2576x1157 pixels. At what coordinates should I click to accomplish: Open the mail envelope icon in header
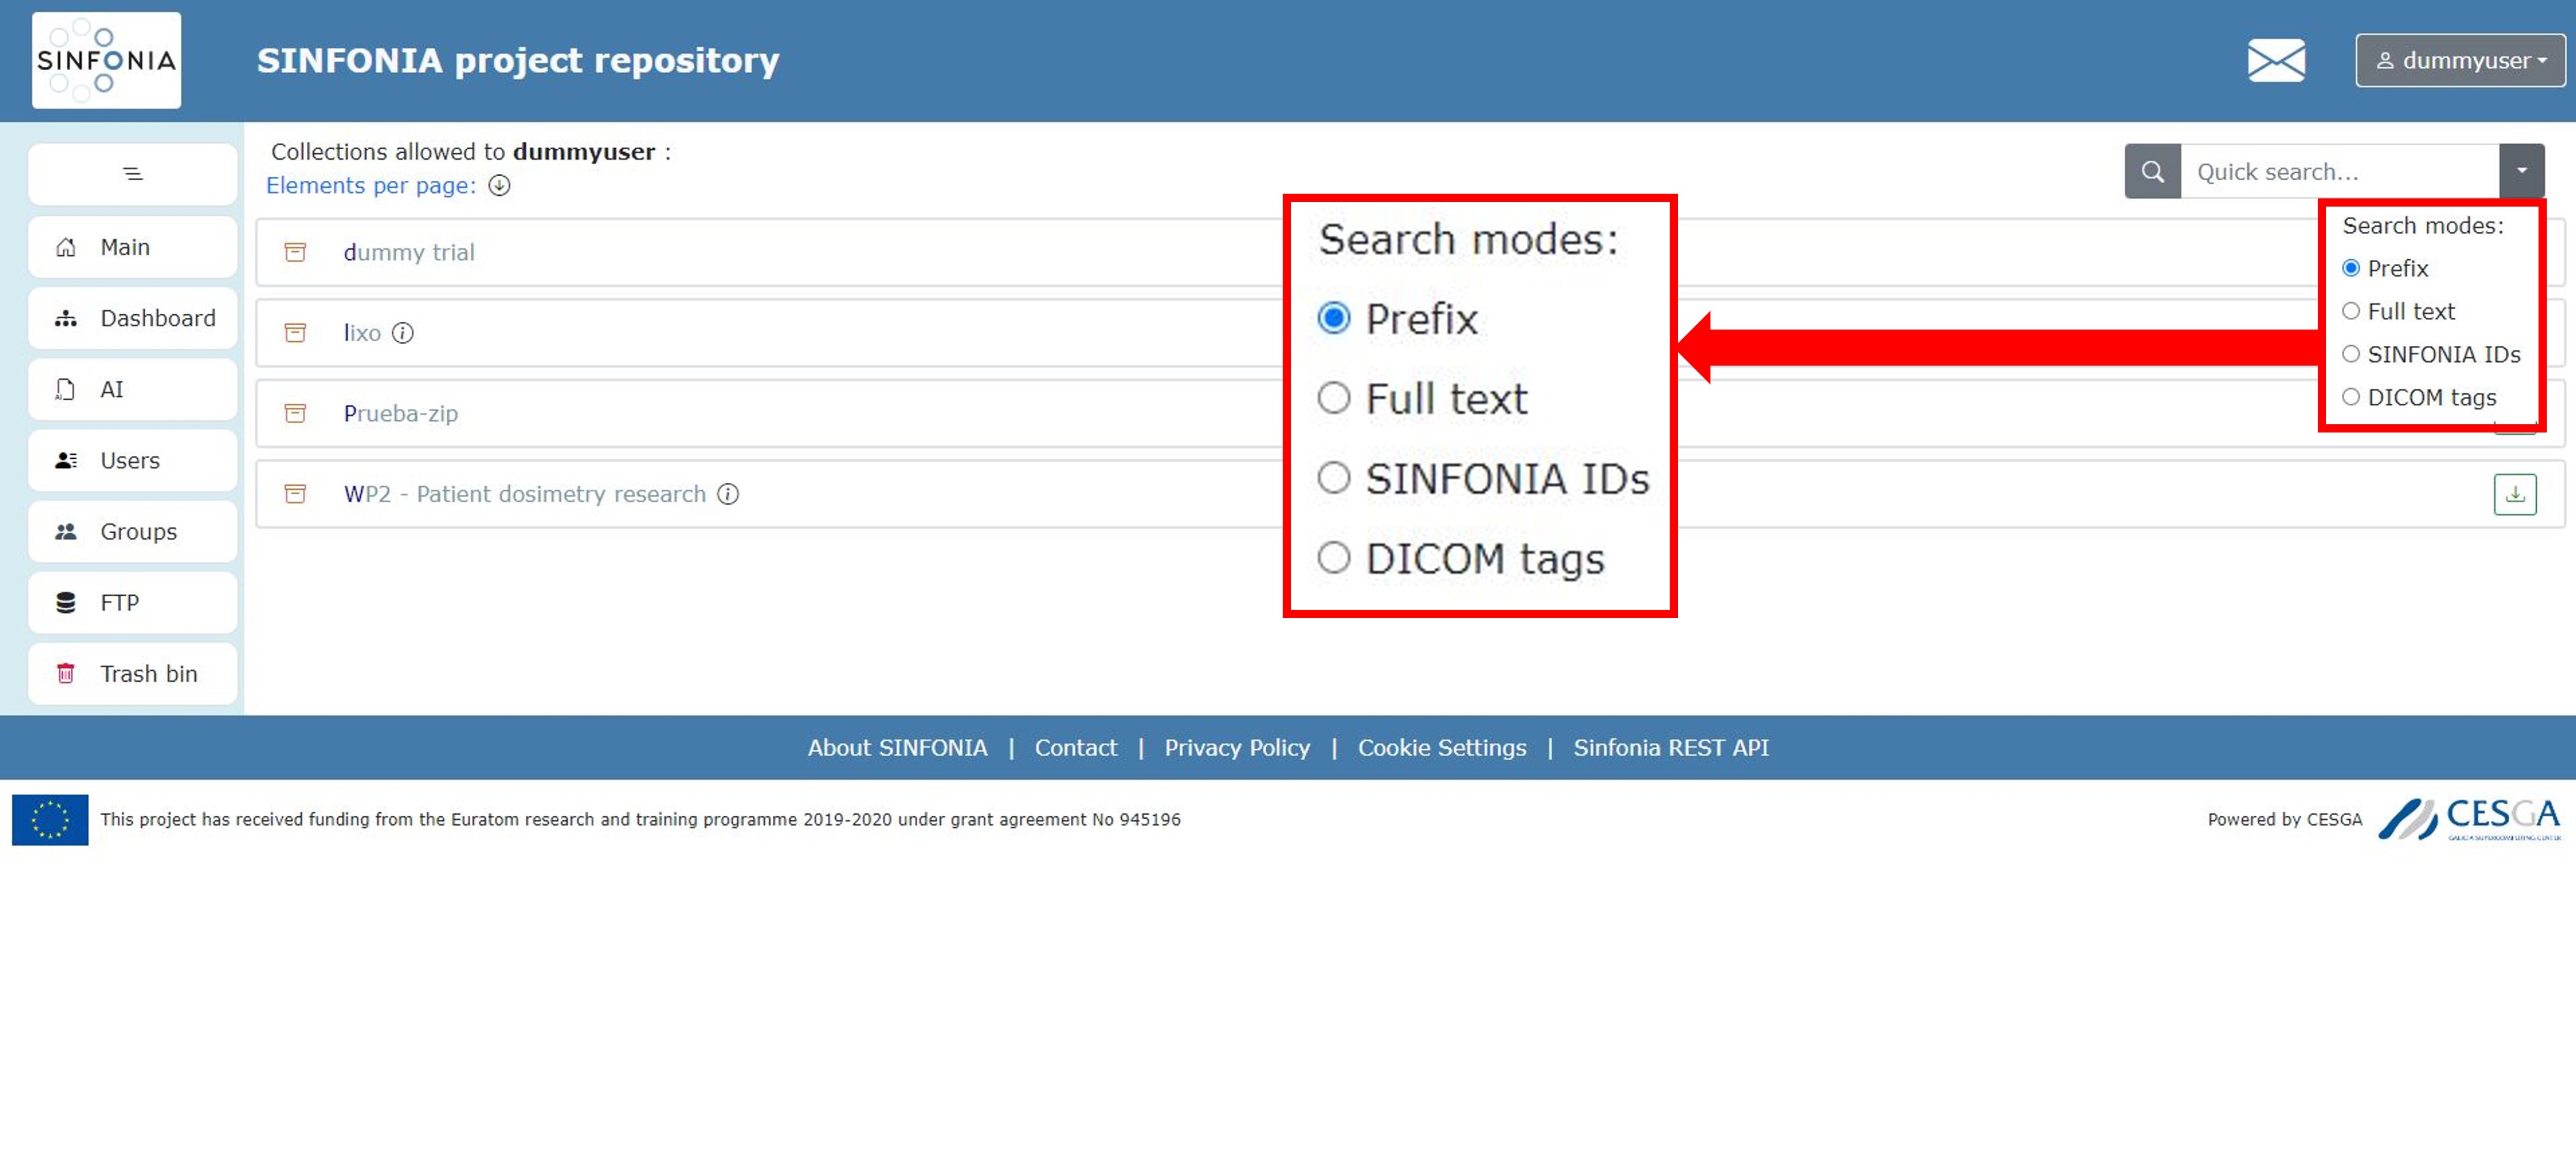coord(2276,60)
